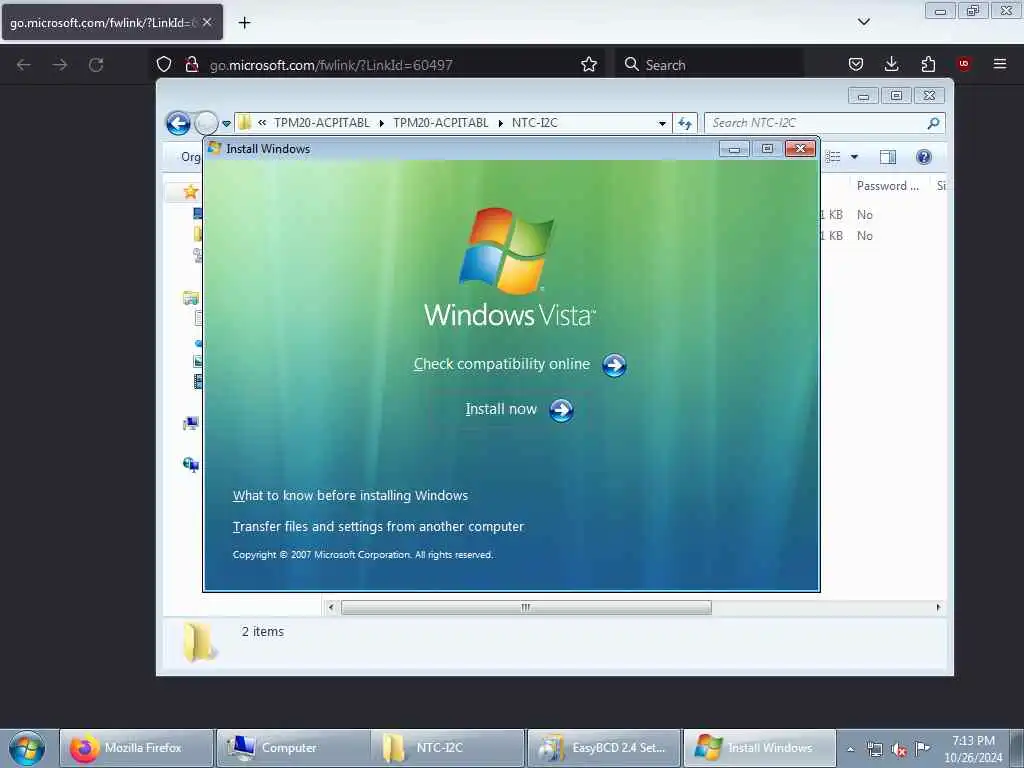Switch to Computer taskbar button
This screenshot has height=768, width=1024.
pyautogui.click(x=293, y=748)
